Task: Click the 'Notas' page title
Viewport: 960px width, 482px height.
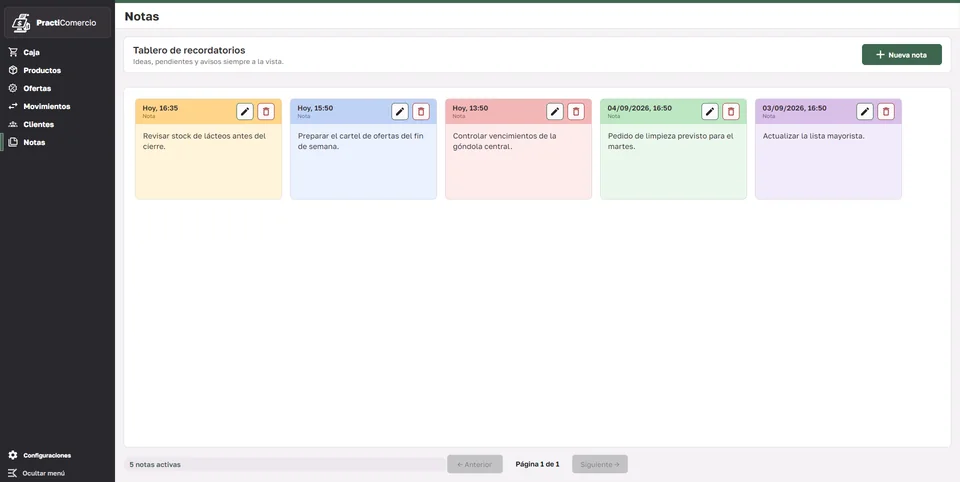Action: [x=142, y=17]
